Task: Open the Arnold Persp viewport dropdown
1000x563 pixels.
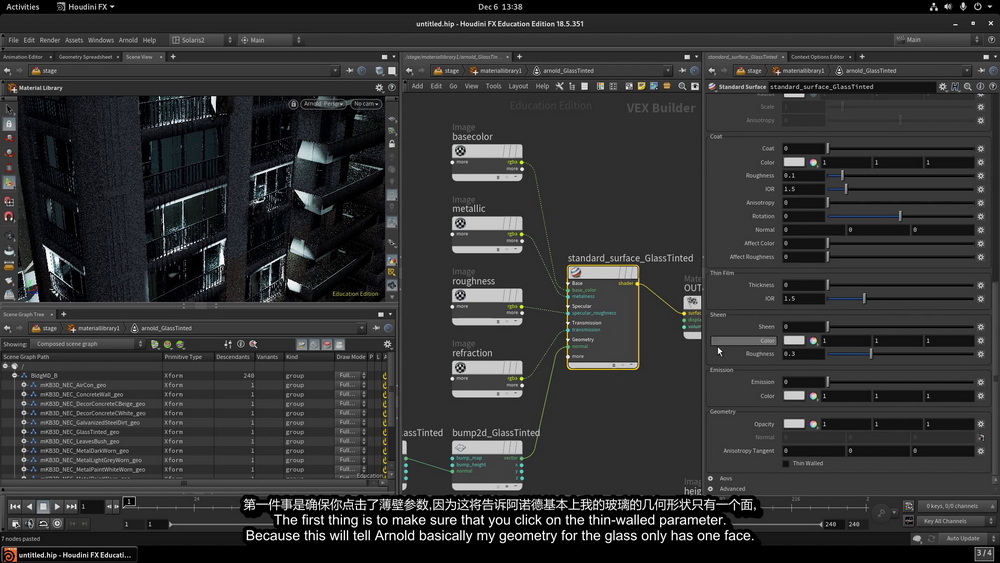Action: (x=323, y=104)
